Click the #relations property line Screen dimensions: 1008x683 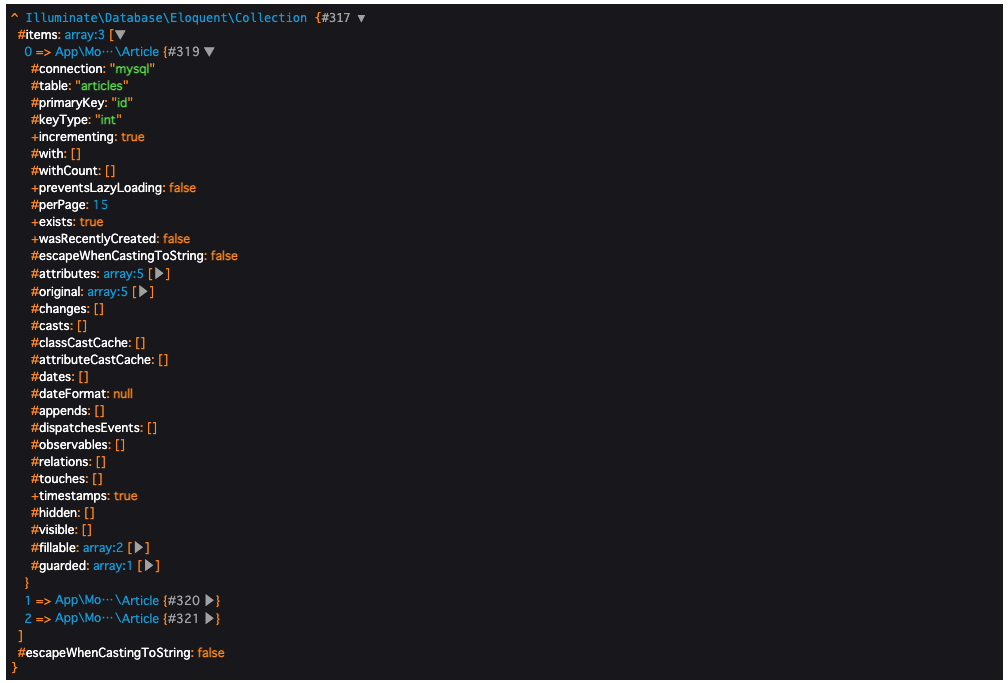(68, 462)
